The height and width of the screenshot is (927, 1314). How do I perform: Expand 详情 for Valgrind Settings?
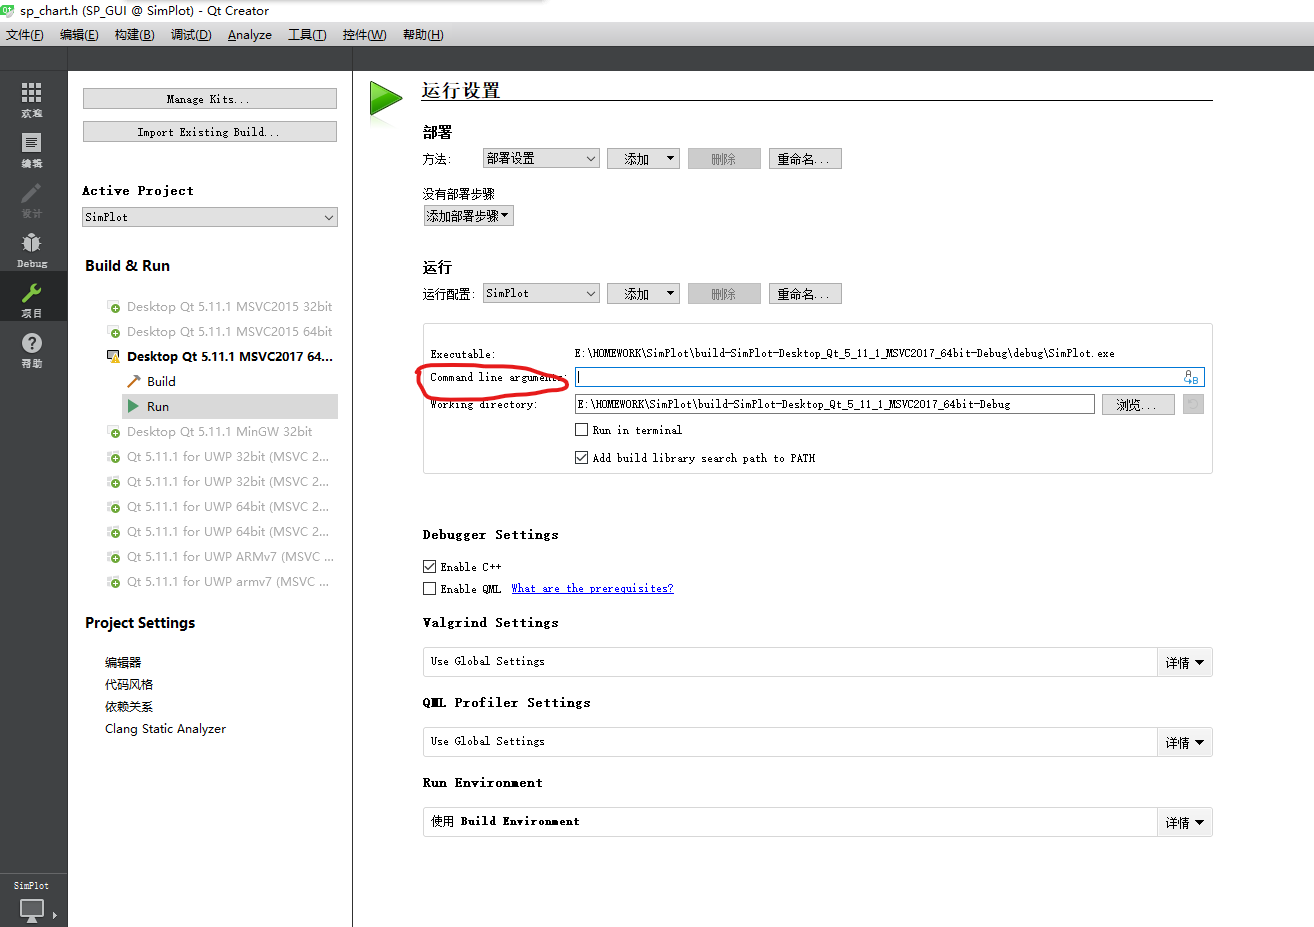tap(1184, 661)
